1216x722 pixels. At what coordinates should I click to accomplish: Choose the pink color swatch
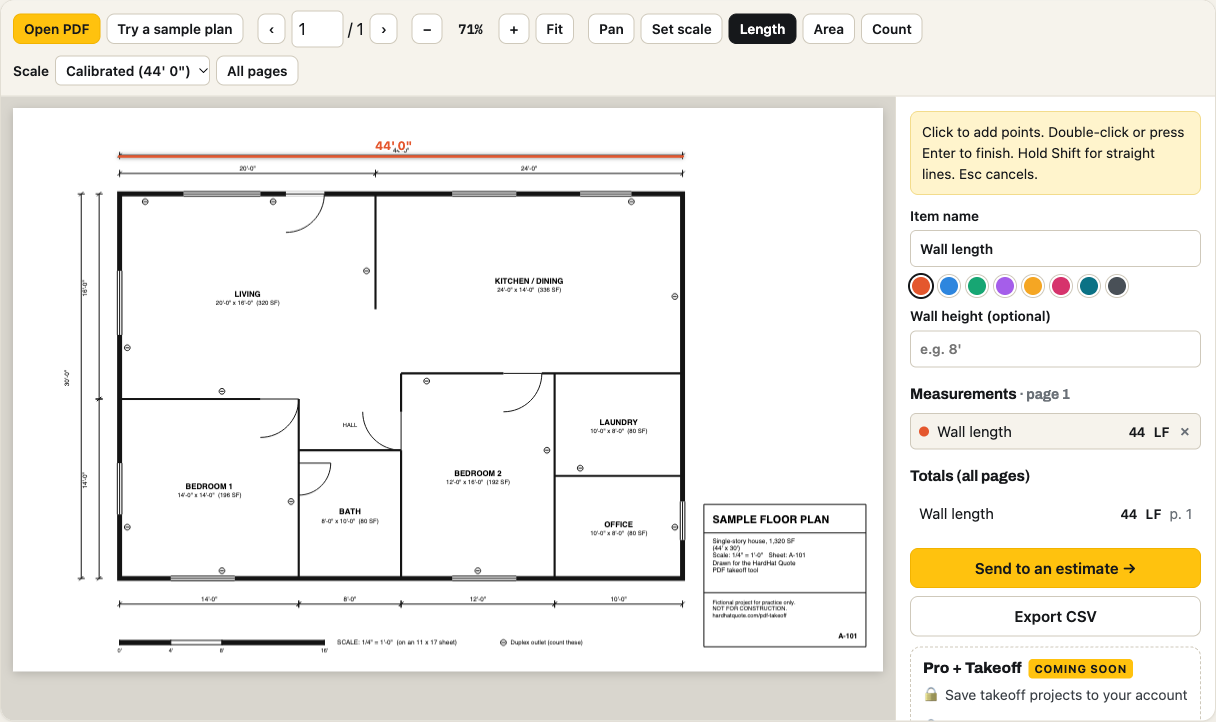1062,286
